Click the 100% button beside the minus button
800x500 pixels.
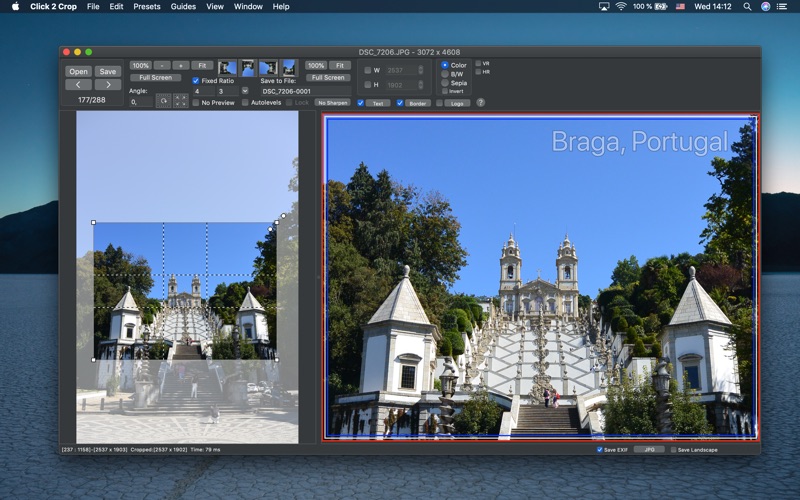click(x=140, y=65)
